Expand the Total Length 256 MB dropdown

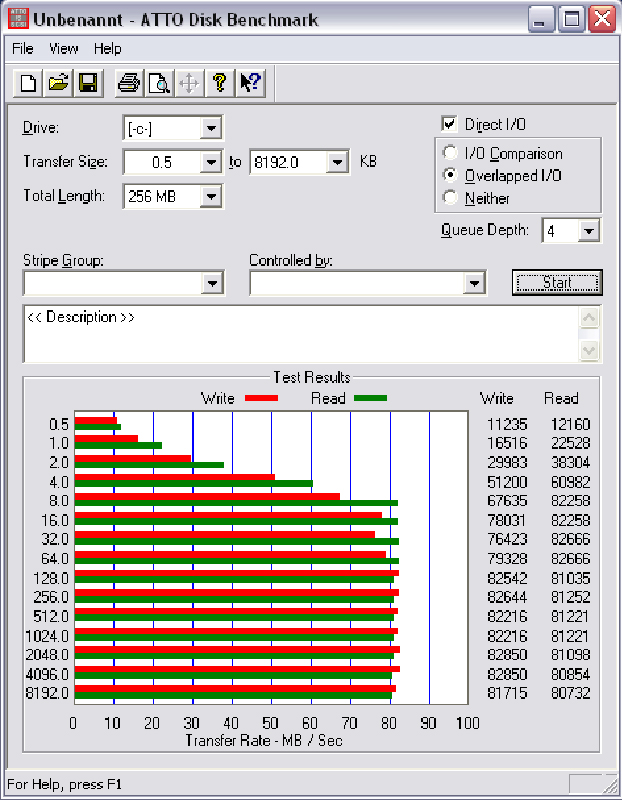211,196
